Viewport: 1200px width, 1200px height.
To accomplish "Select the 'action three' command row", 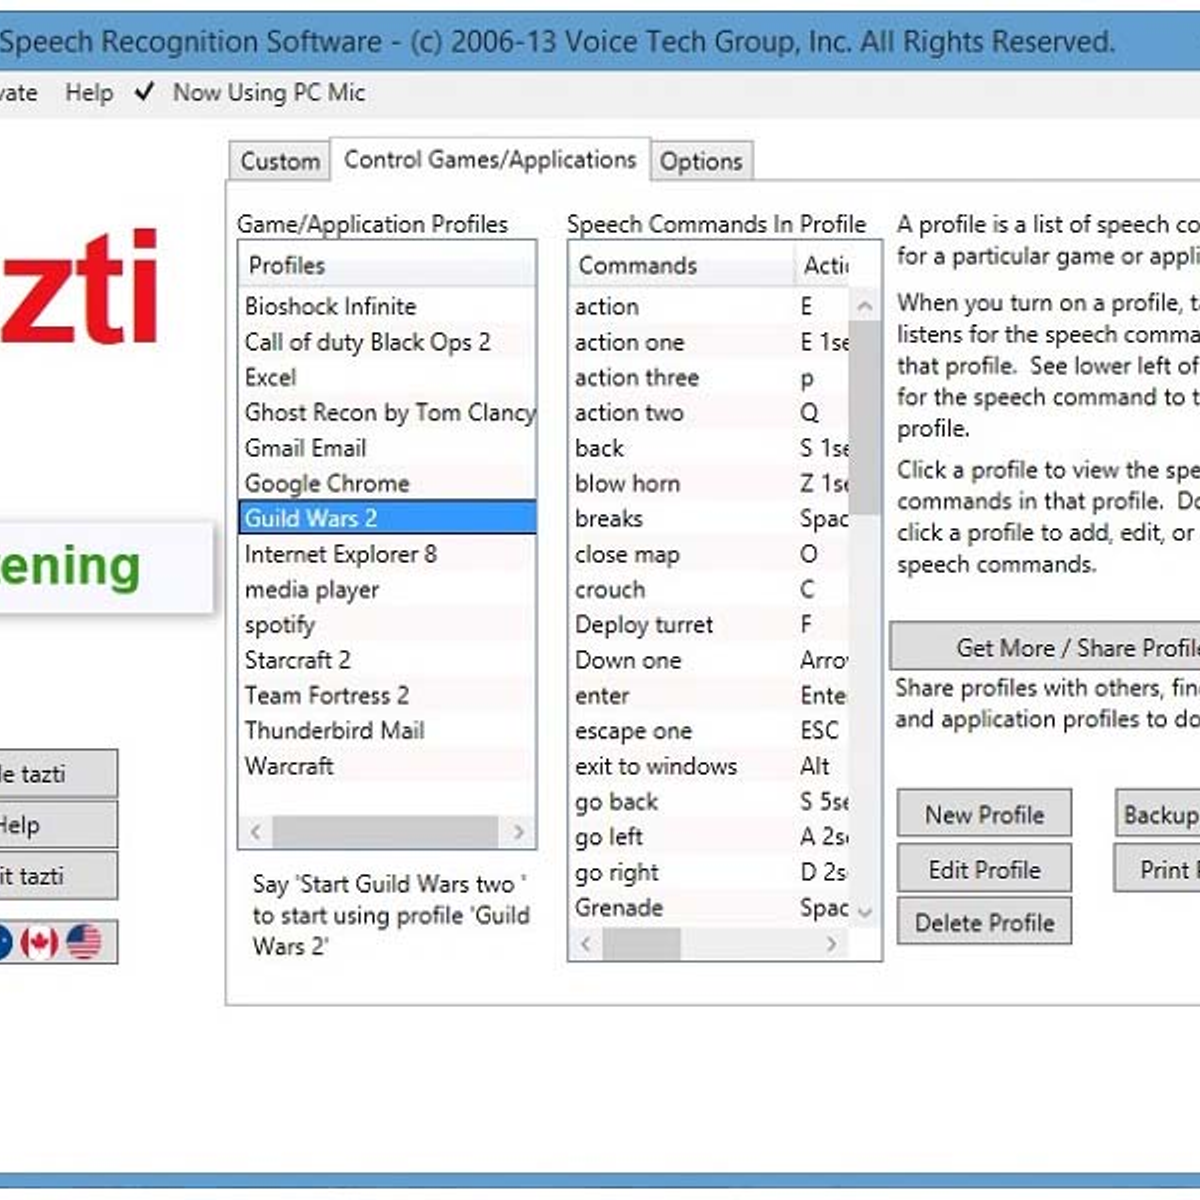I will point(709,377).
